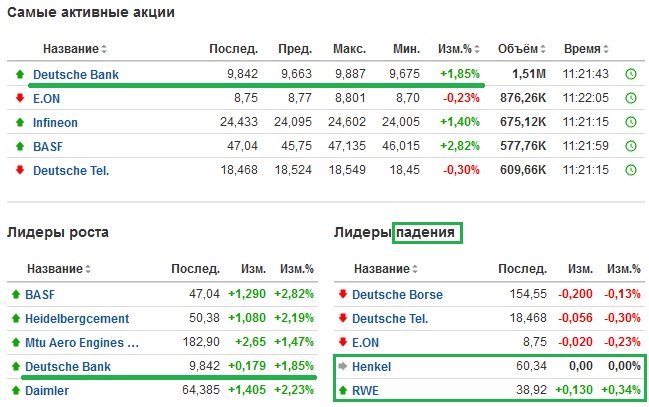Viewport: 649px width, 407px height.
Task: Click Самые активные акции heading
Action: point(91,12)
